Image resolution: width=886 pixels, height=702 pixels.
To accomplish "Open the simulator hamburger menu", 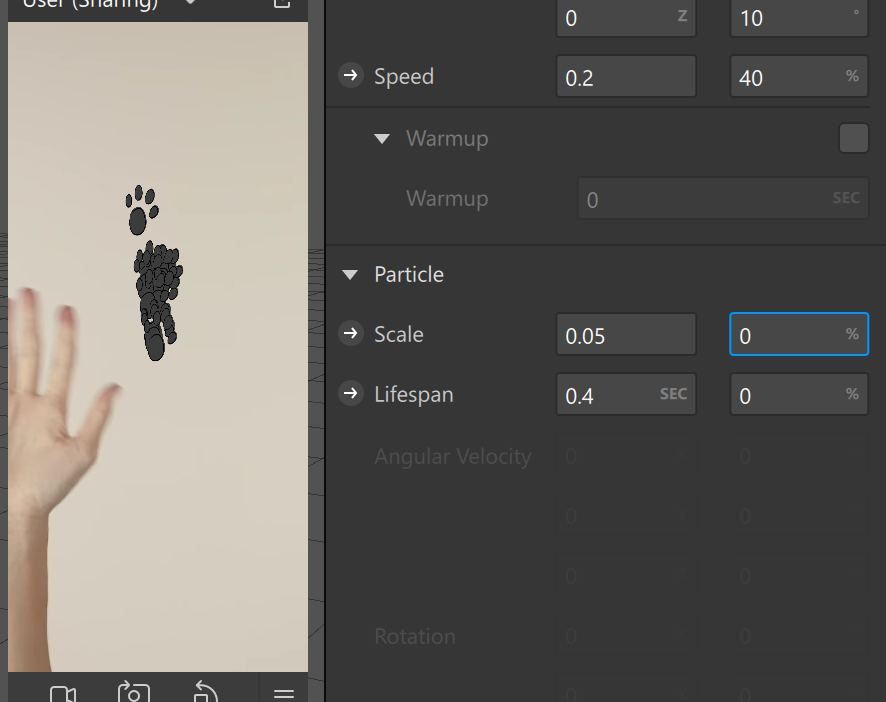I will coord(284,694).
